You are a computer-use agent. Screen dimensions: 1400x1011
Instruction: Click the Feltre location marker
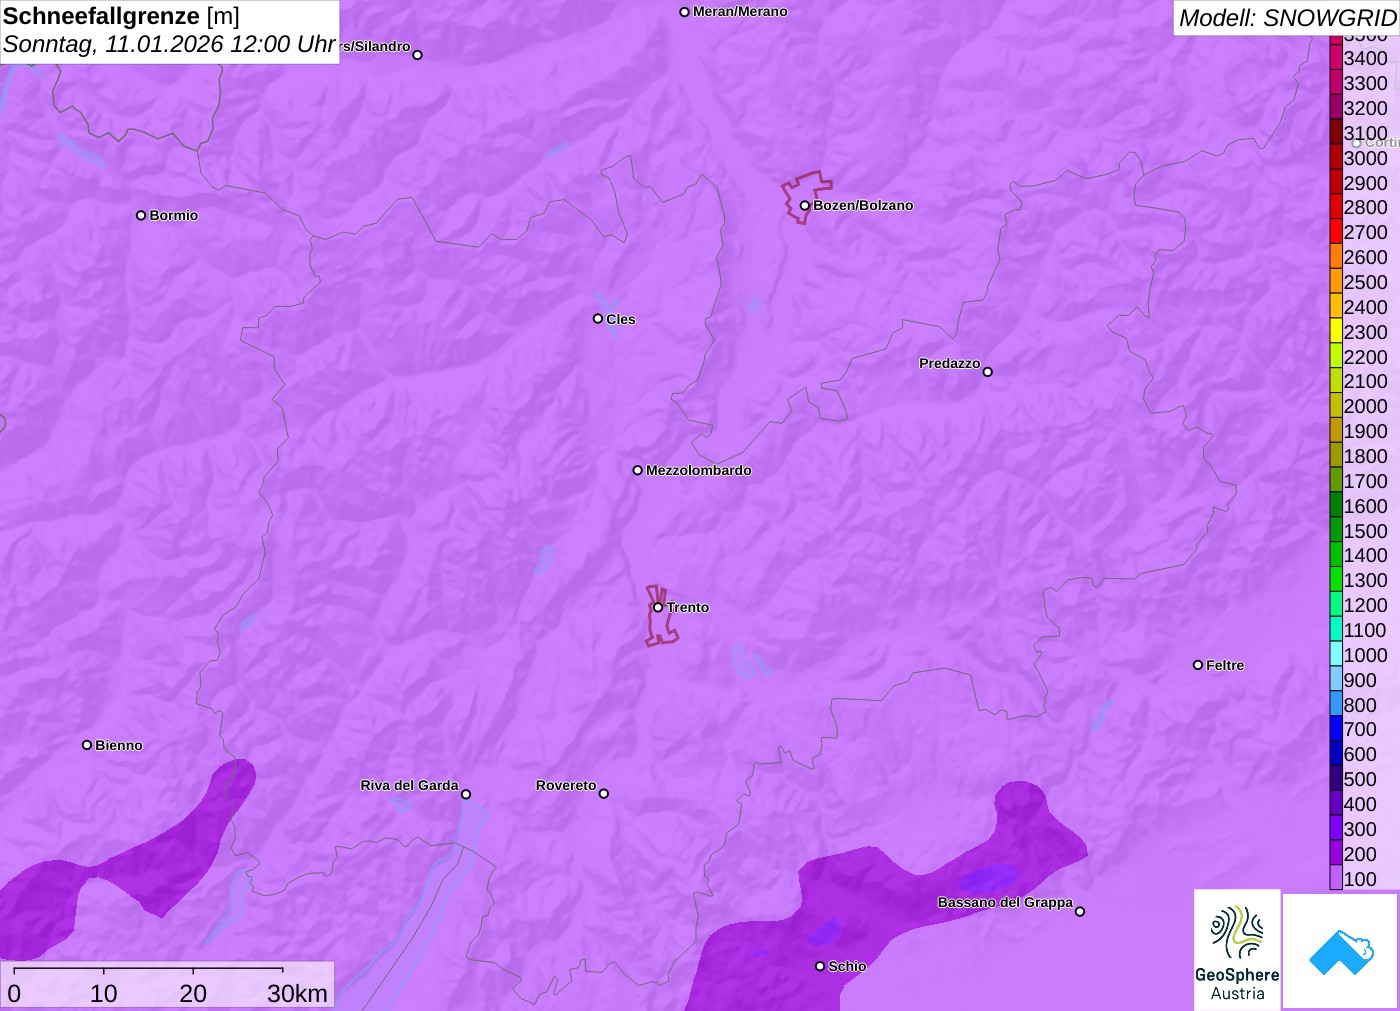coord(1198,665)
